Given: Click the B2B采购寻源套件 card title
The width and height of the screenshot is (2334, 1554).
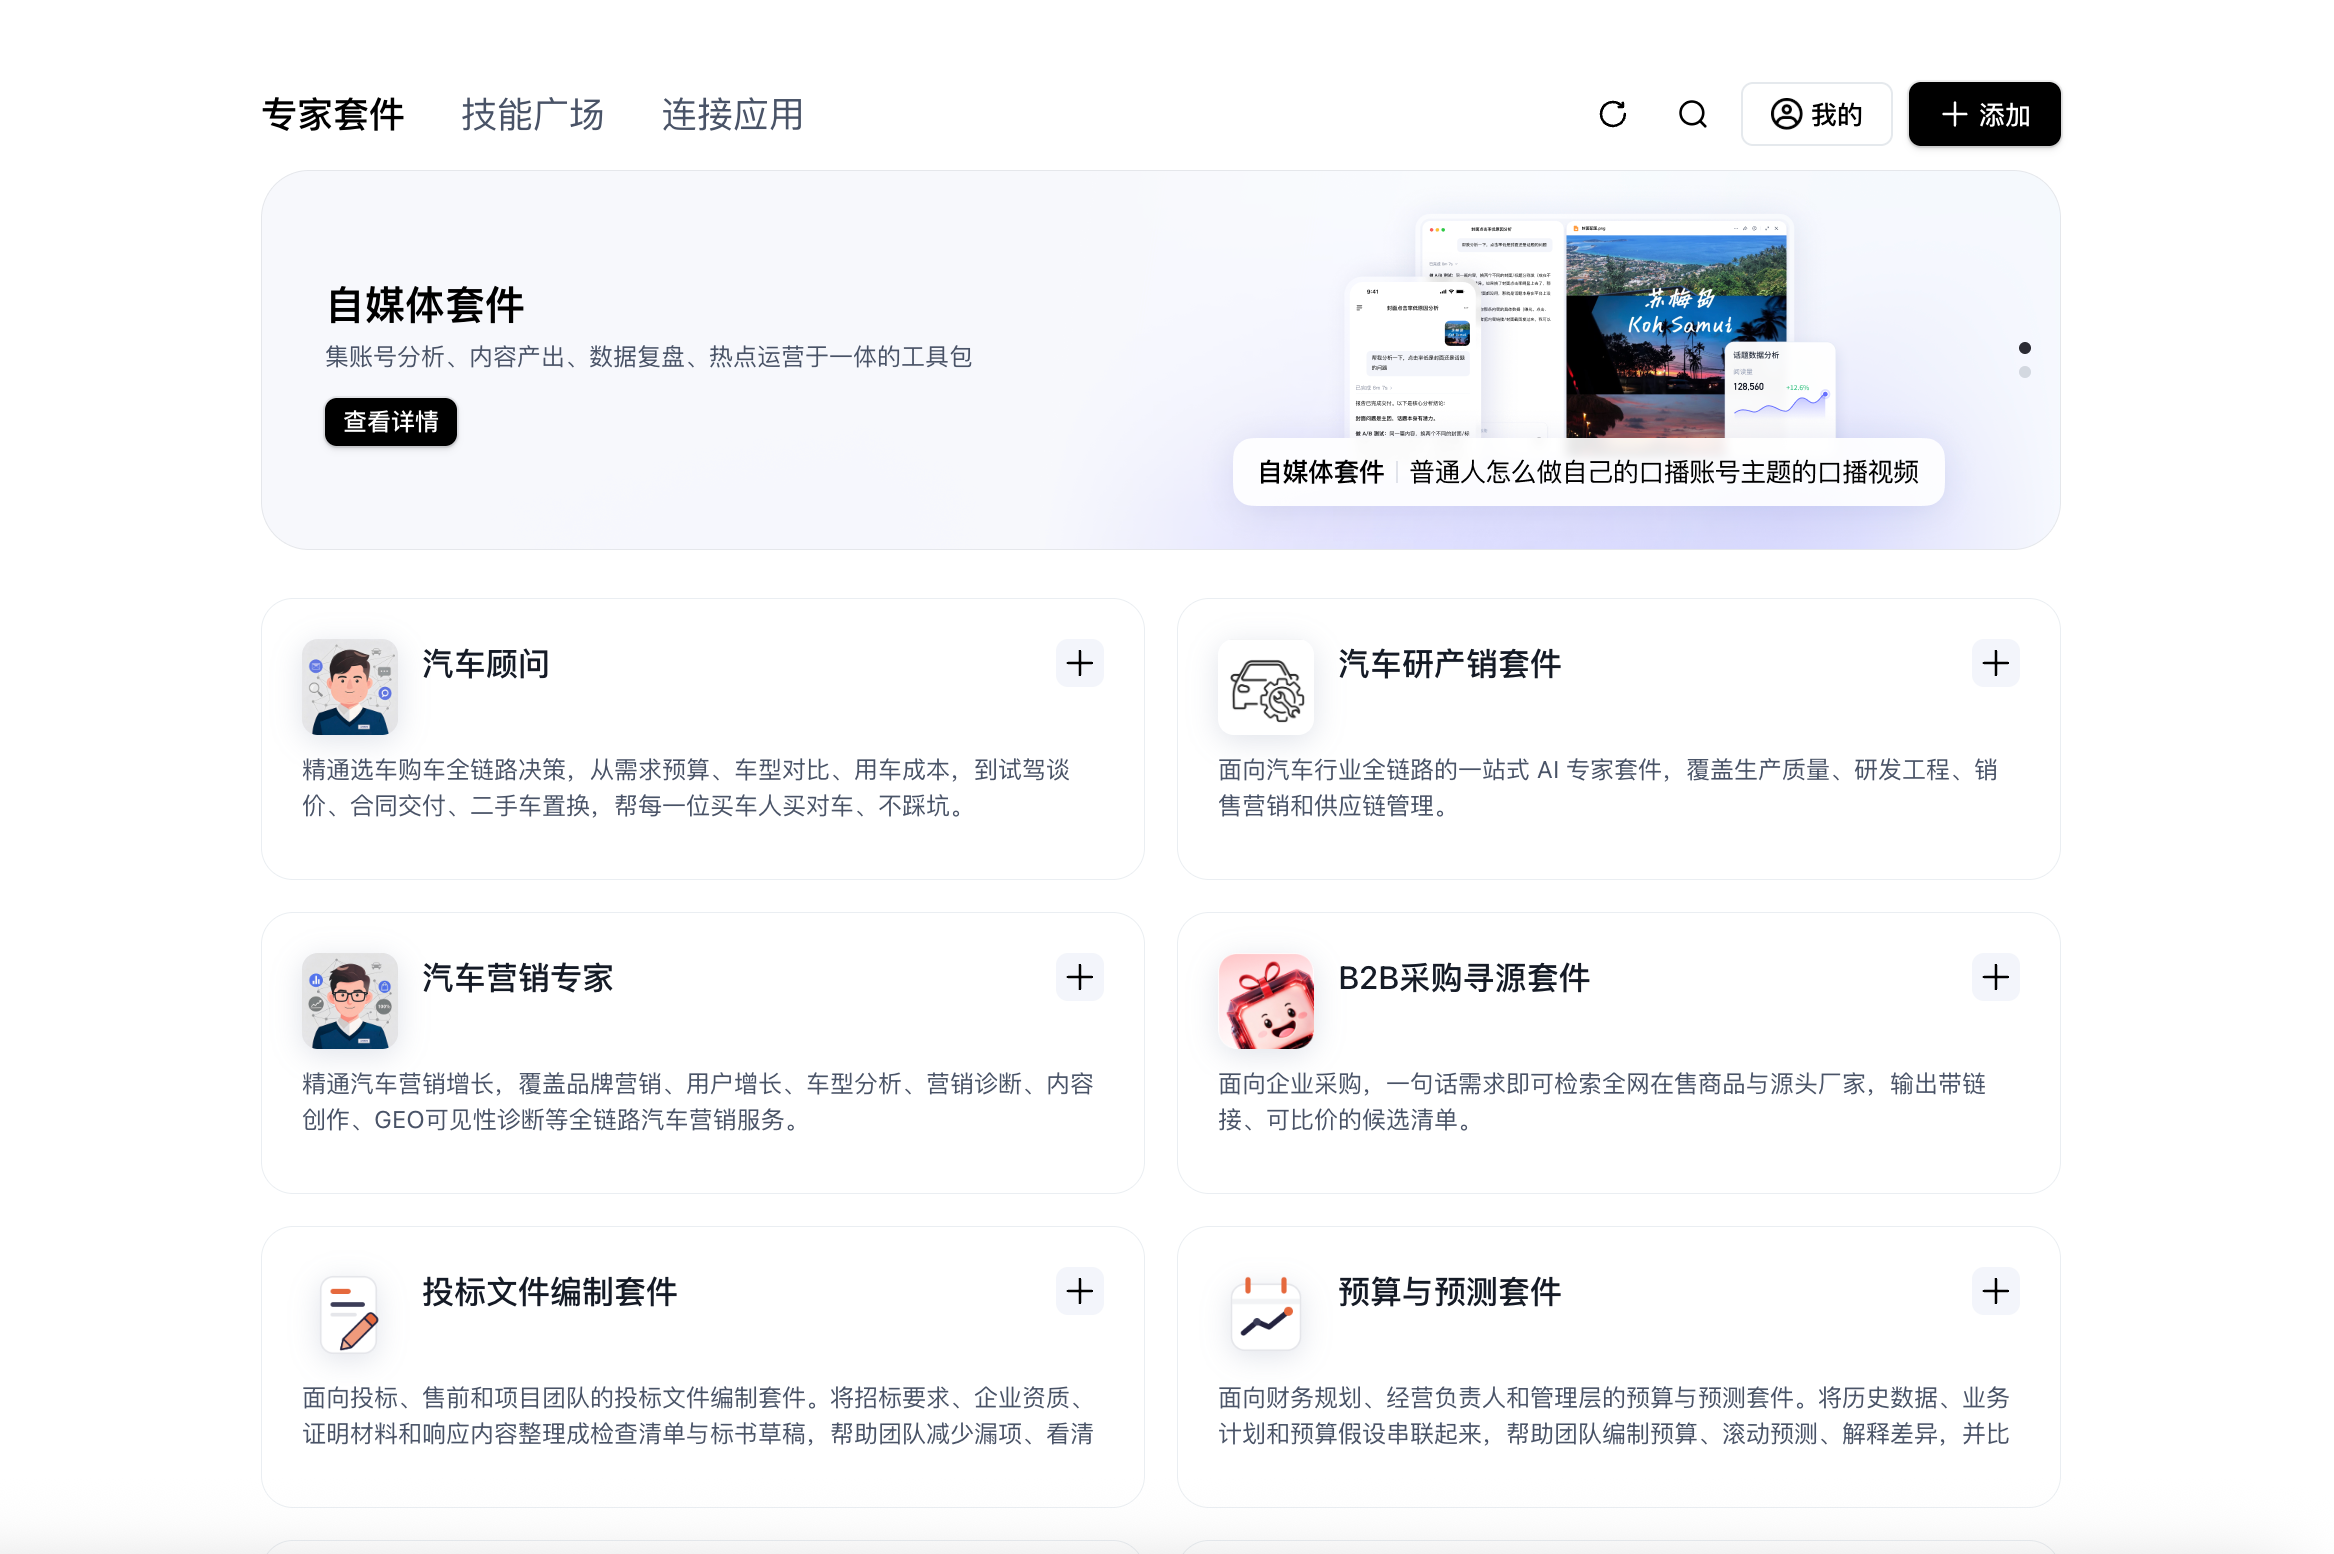Looking at the screenshot, I should pyautogui.click(x=1464, y=978).
